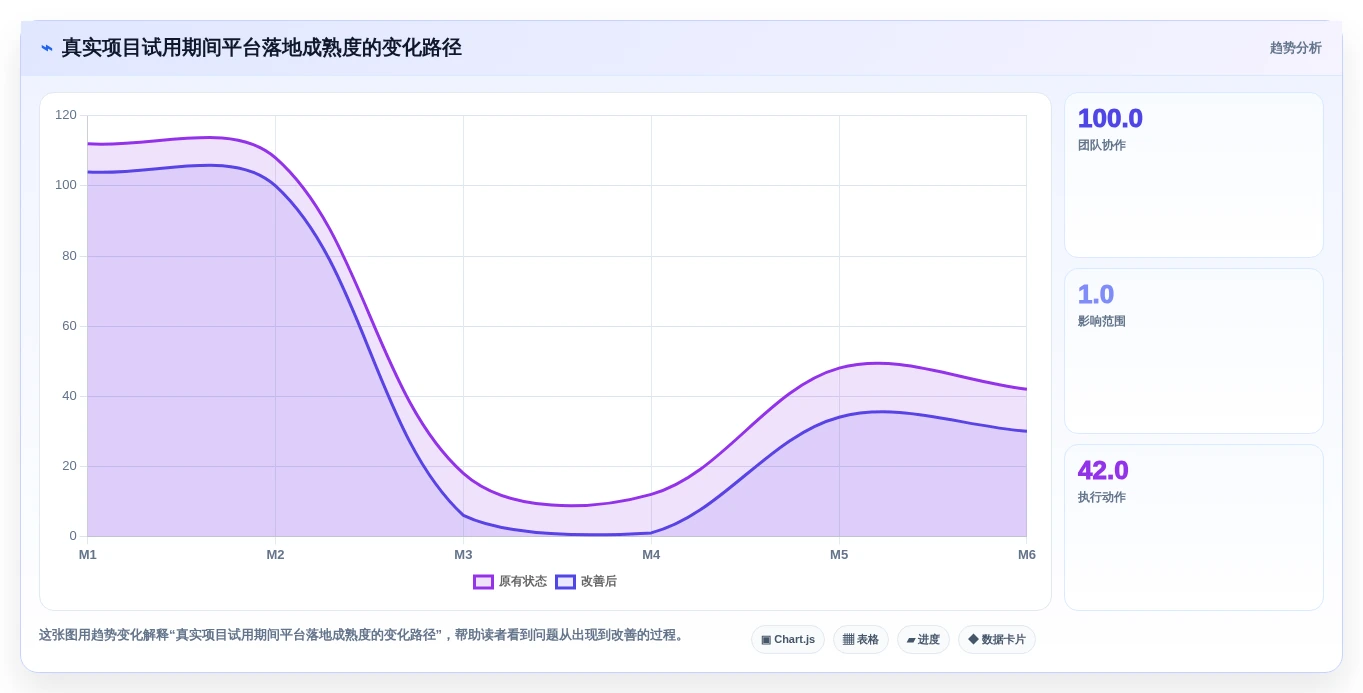Click the chart title 真实项目试用期间平台落地成熟度的变化路径
Viewport: 1363px width, 693px height.
pyautogui.click(x=261, y=48)
